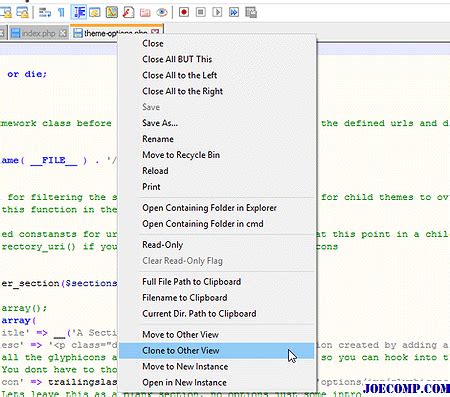Close the index.php tab
Viewport: 450px width, 397px height.
[63, 33]
